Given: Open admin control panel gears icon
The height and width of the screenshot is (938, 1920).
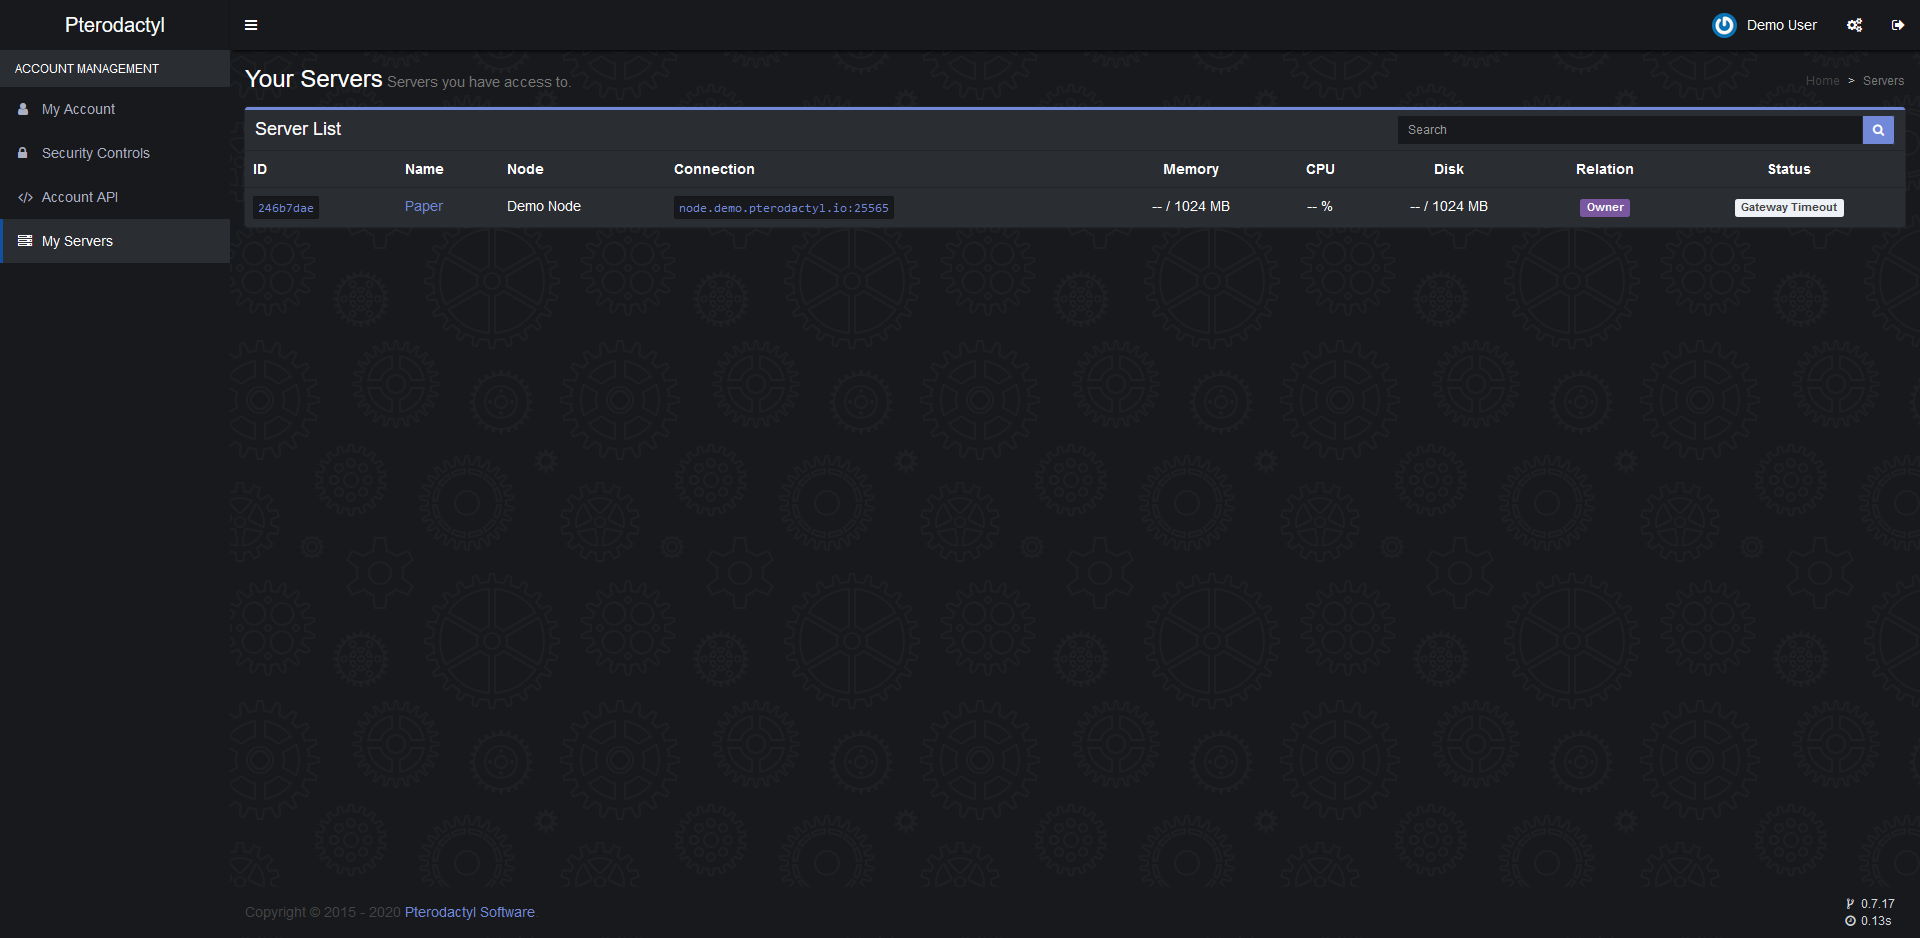Looking at the screenshot, I should pos(1854,25).
